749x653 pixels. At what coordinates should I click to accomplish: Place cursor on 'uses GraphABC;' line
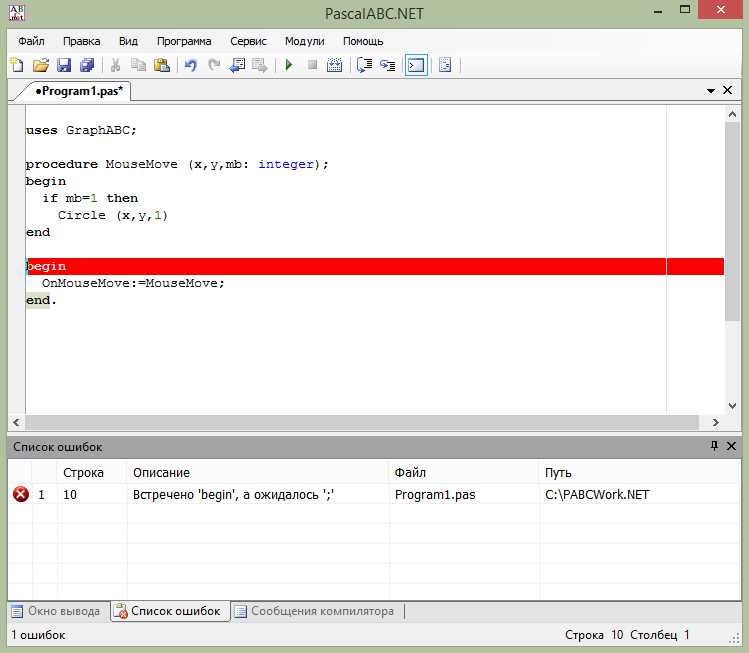point(81,130)
